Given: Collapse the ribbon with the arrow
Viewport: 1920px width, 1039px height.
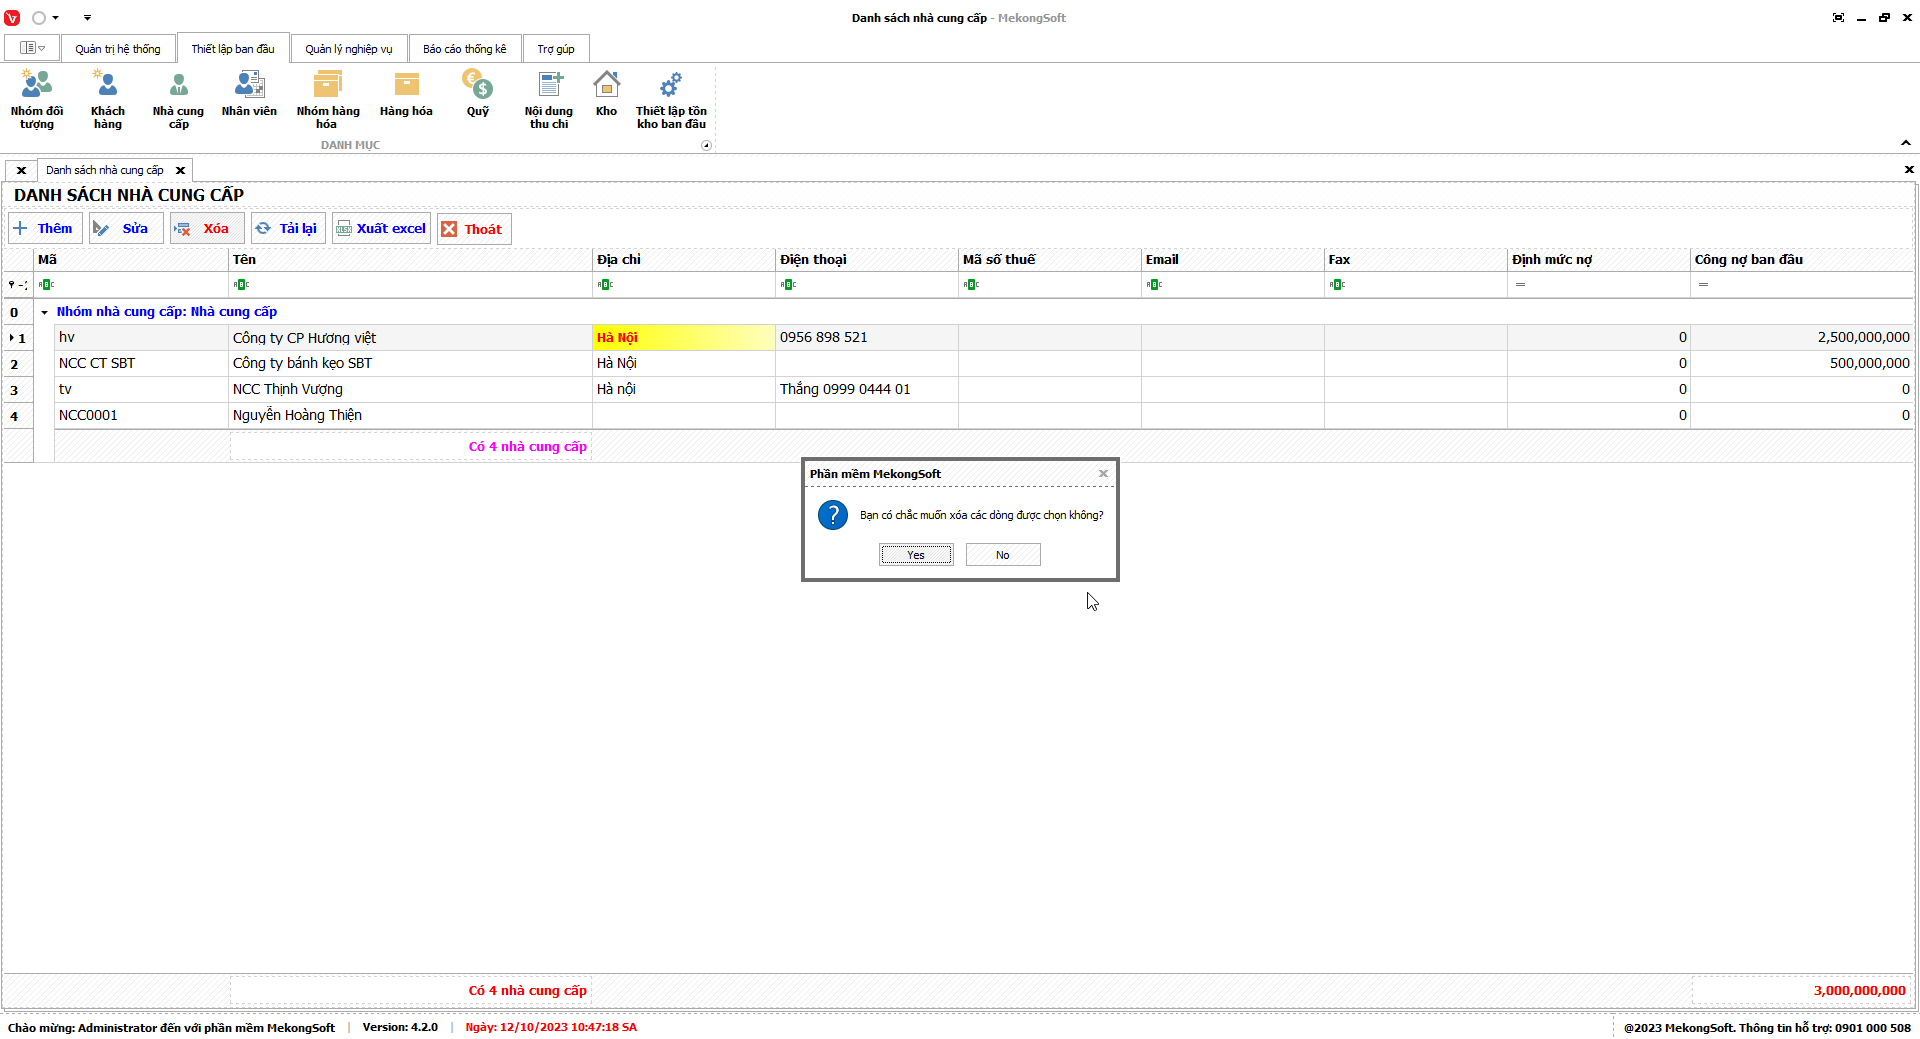Looking at the screenshot, I should [x=1905, y=143].
